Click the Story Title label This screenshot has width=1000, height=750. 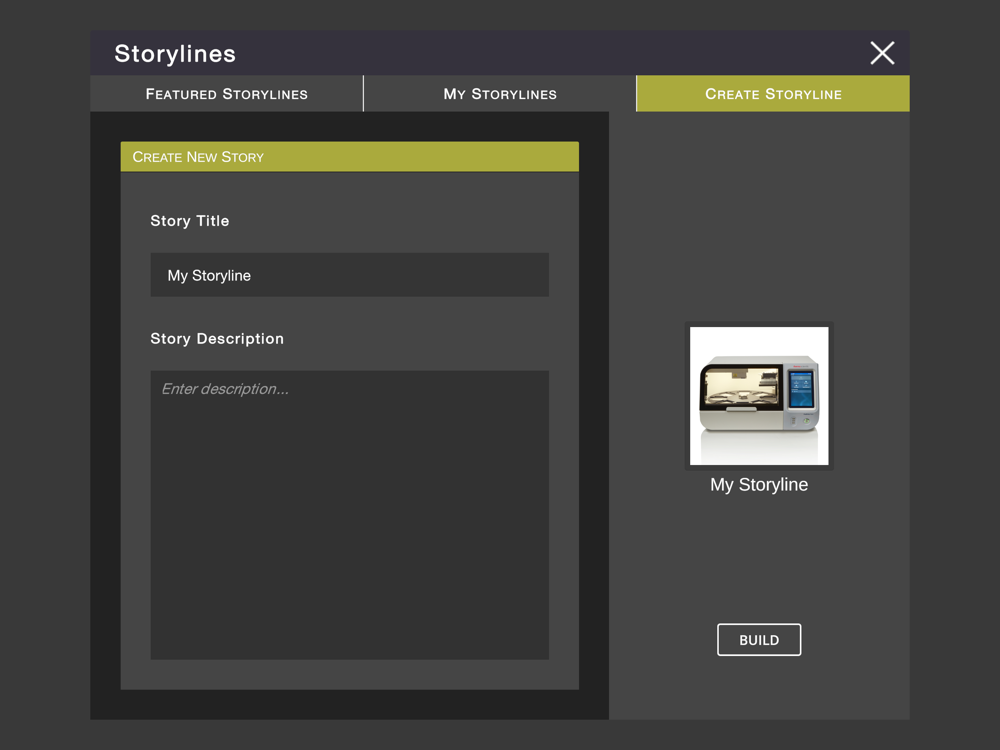[x=190, y=221]
